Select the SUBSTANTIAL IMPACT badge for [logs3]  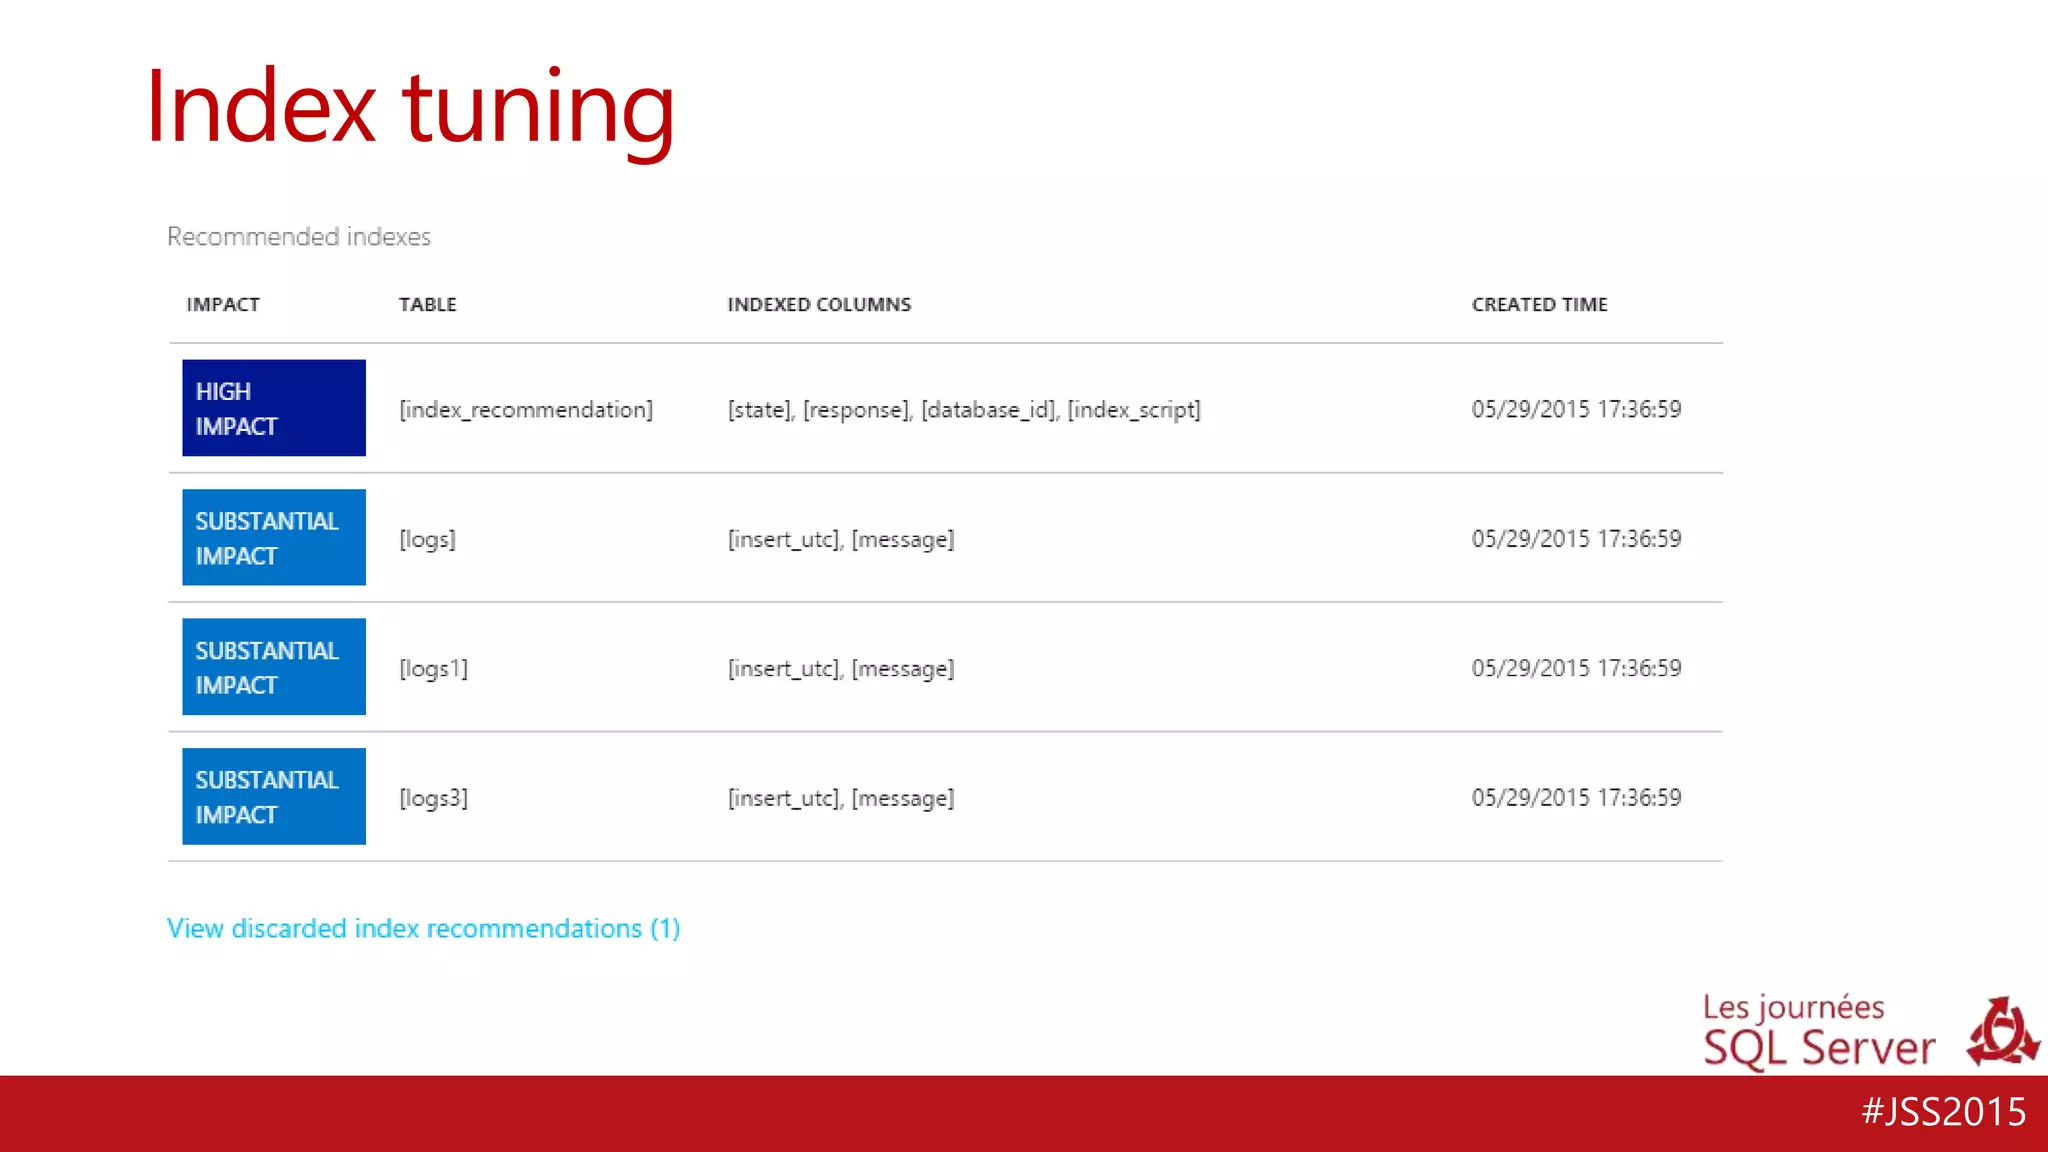[x=274, y=796]
